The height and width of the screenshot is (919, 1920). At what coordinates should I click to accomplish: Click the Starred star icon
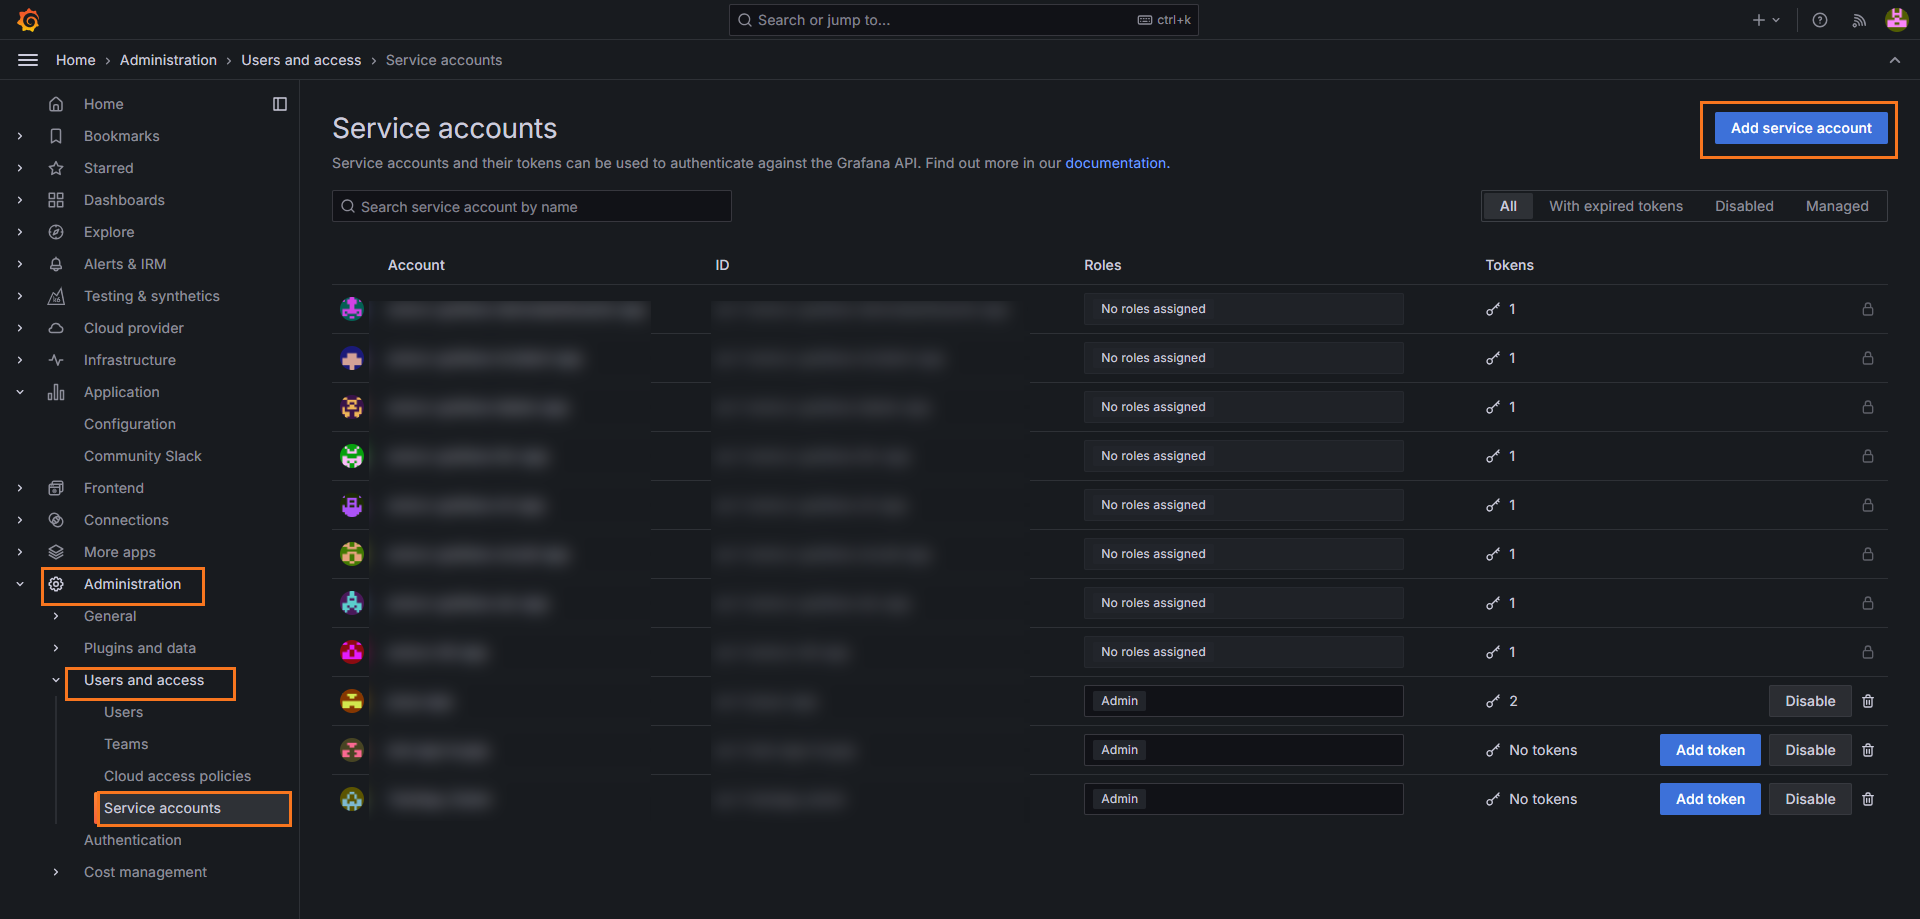click(56, 168)
